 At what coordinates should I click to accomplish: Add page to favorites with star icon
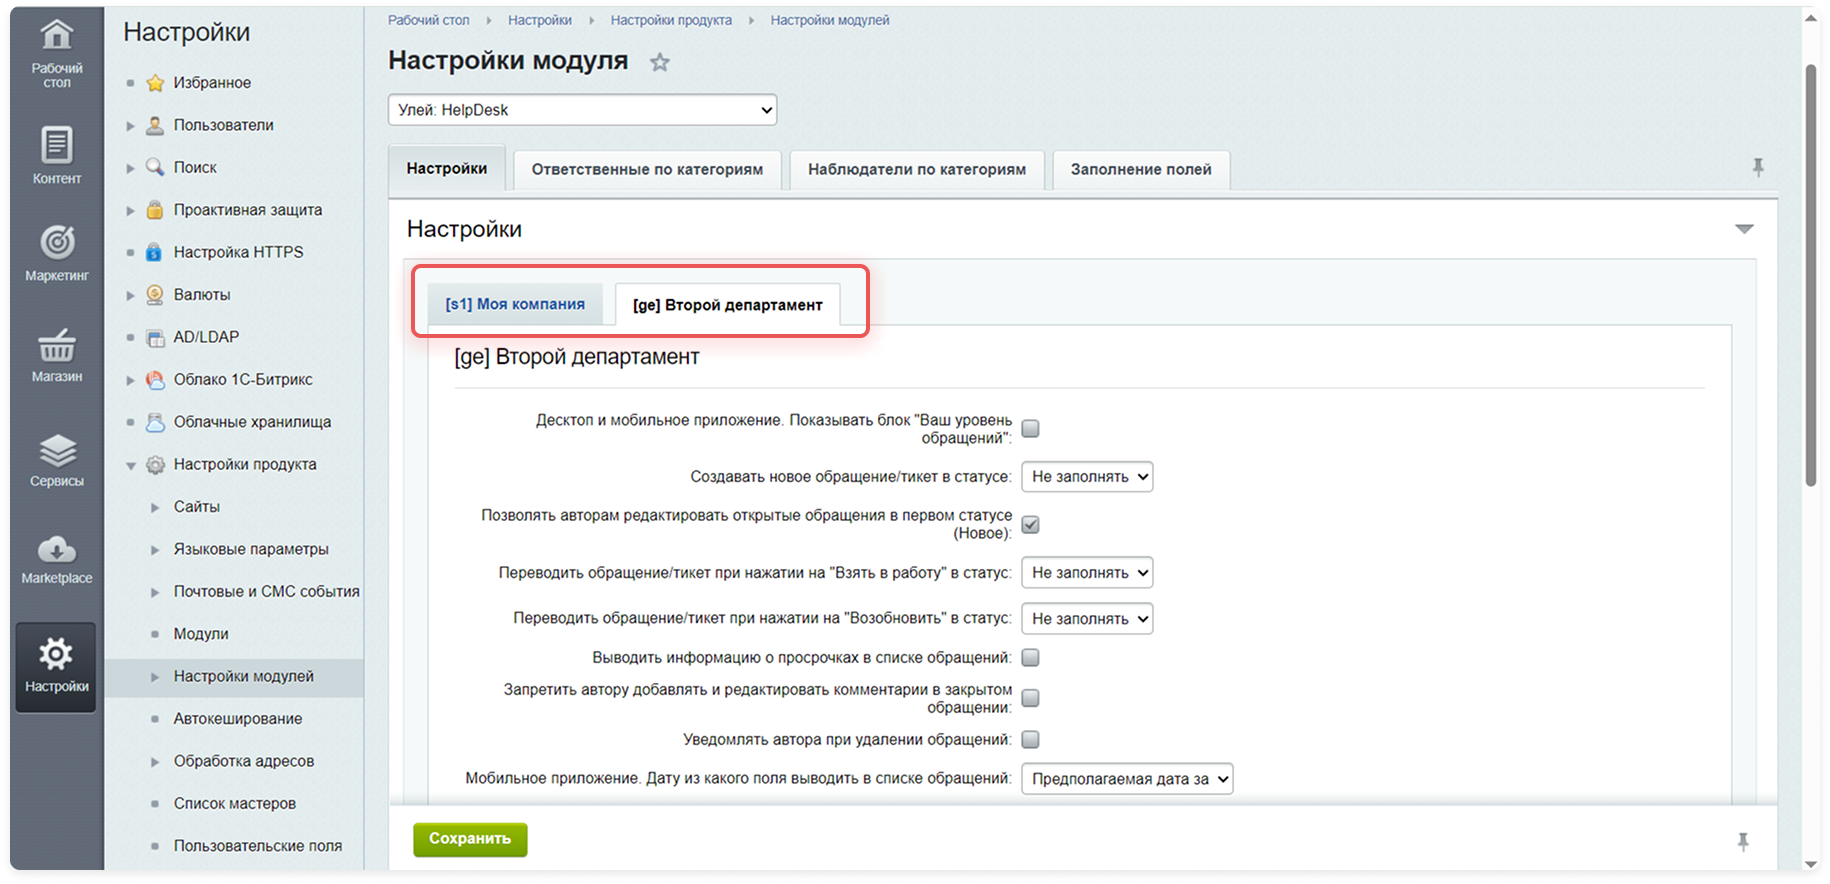pos(659,62)
